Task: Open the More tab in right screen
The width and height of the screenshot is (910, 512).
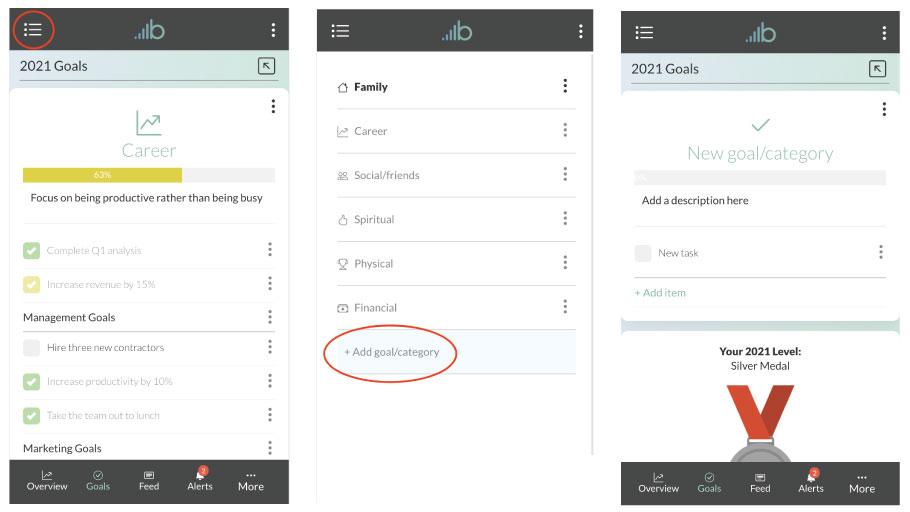Action: pos(861,482)
